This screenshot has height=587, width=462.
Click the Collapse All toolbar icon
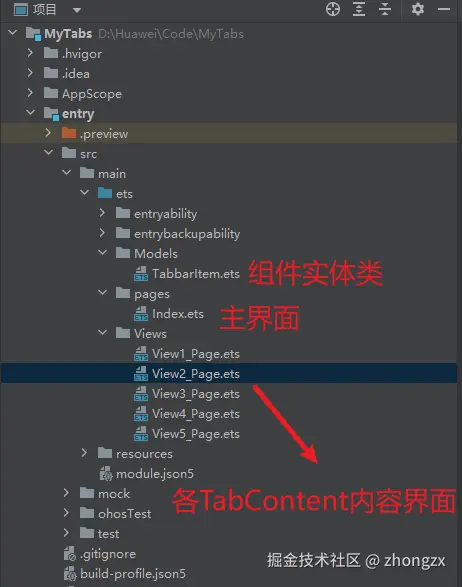point(385,9)
